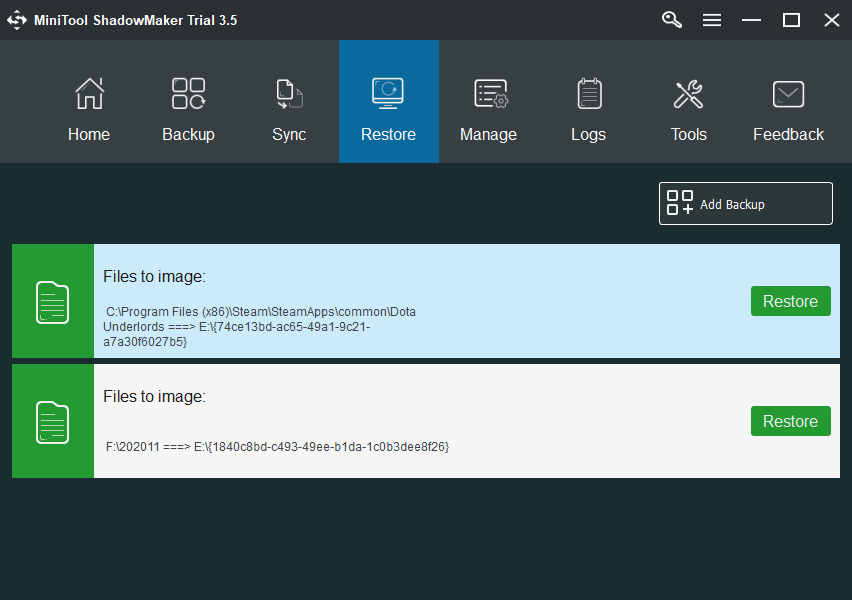
Task: Go to the Home tab
Action: click(x=89, y=102)
